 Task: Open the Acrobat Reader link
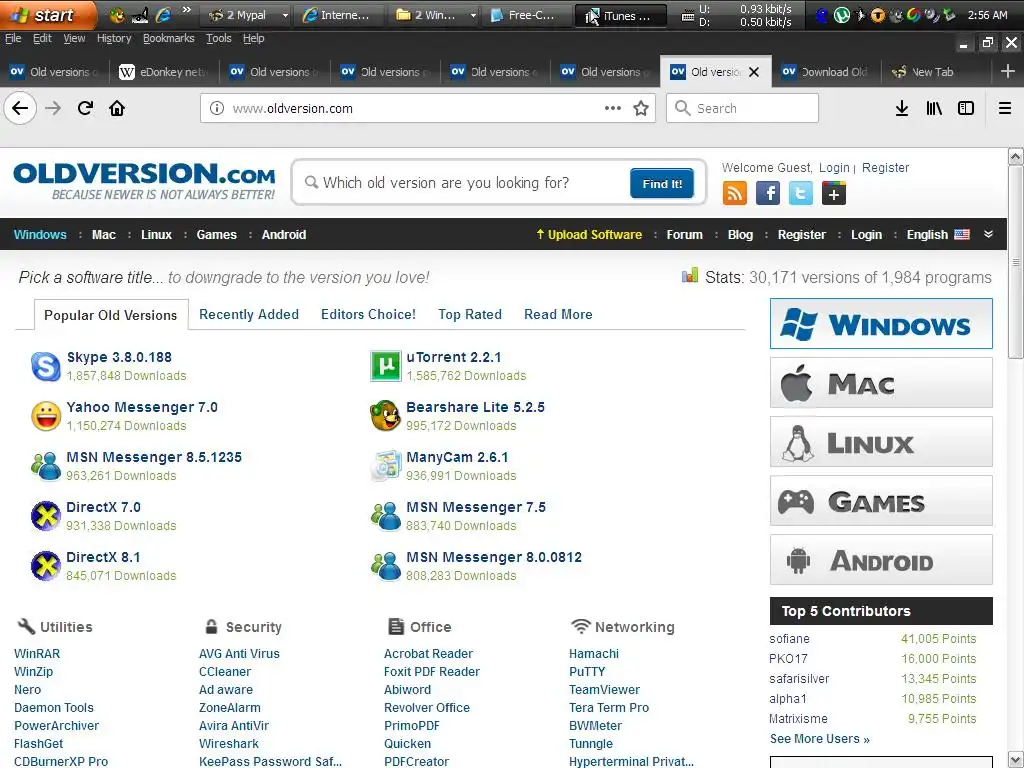click(x=428, y=654)
